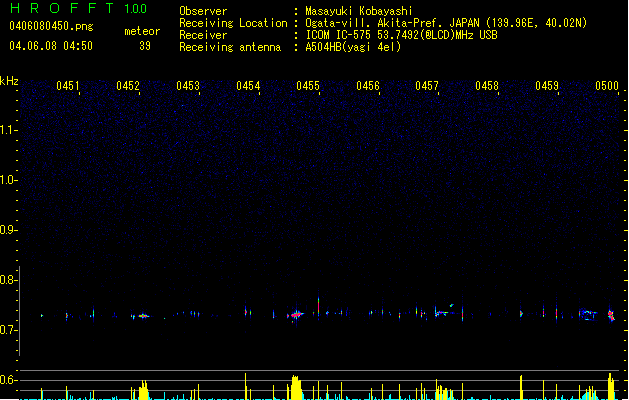Image resolution: width=629 pixels, height=400 pixels.
Task: Click the HROFFT 1.0.0 title text
Action: click(x=78, y=8)
